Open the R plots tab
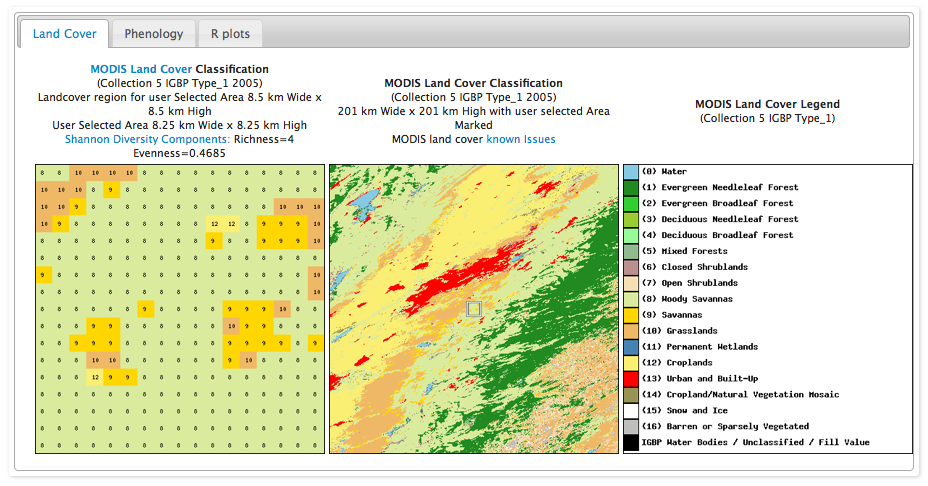This screenshot has height=486, width=928. (230, 34)
